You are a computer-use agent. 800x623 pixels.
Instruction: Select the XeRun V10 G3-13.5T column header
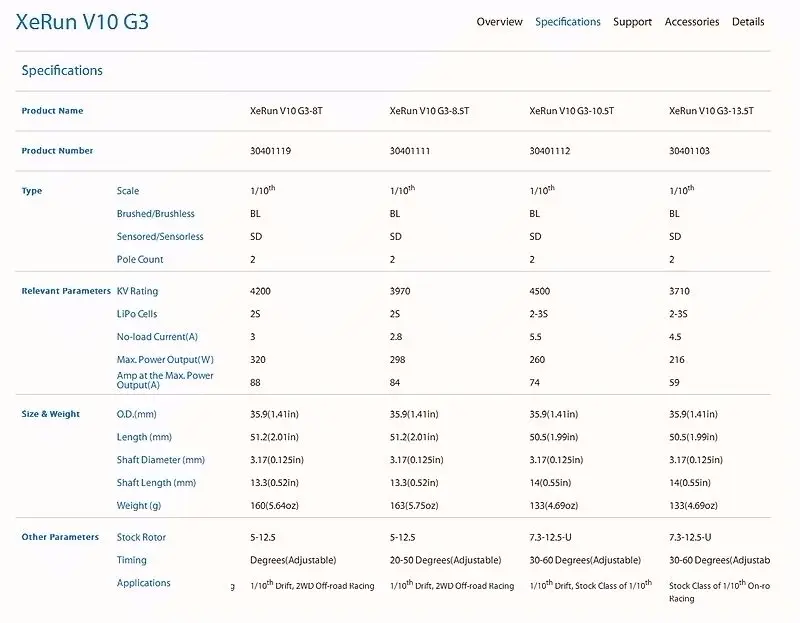pos(711,111)
